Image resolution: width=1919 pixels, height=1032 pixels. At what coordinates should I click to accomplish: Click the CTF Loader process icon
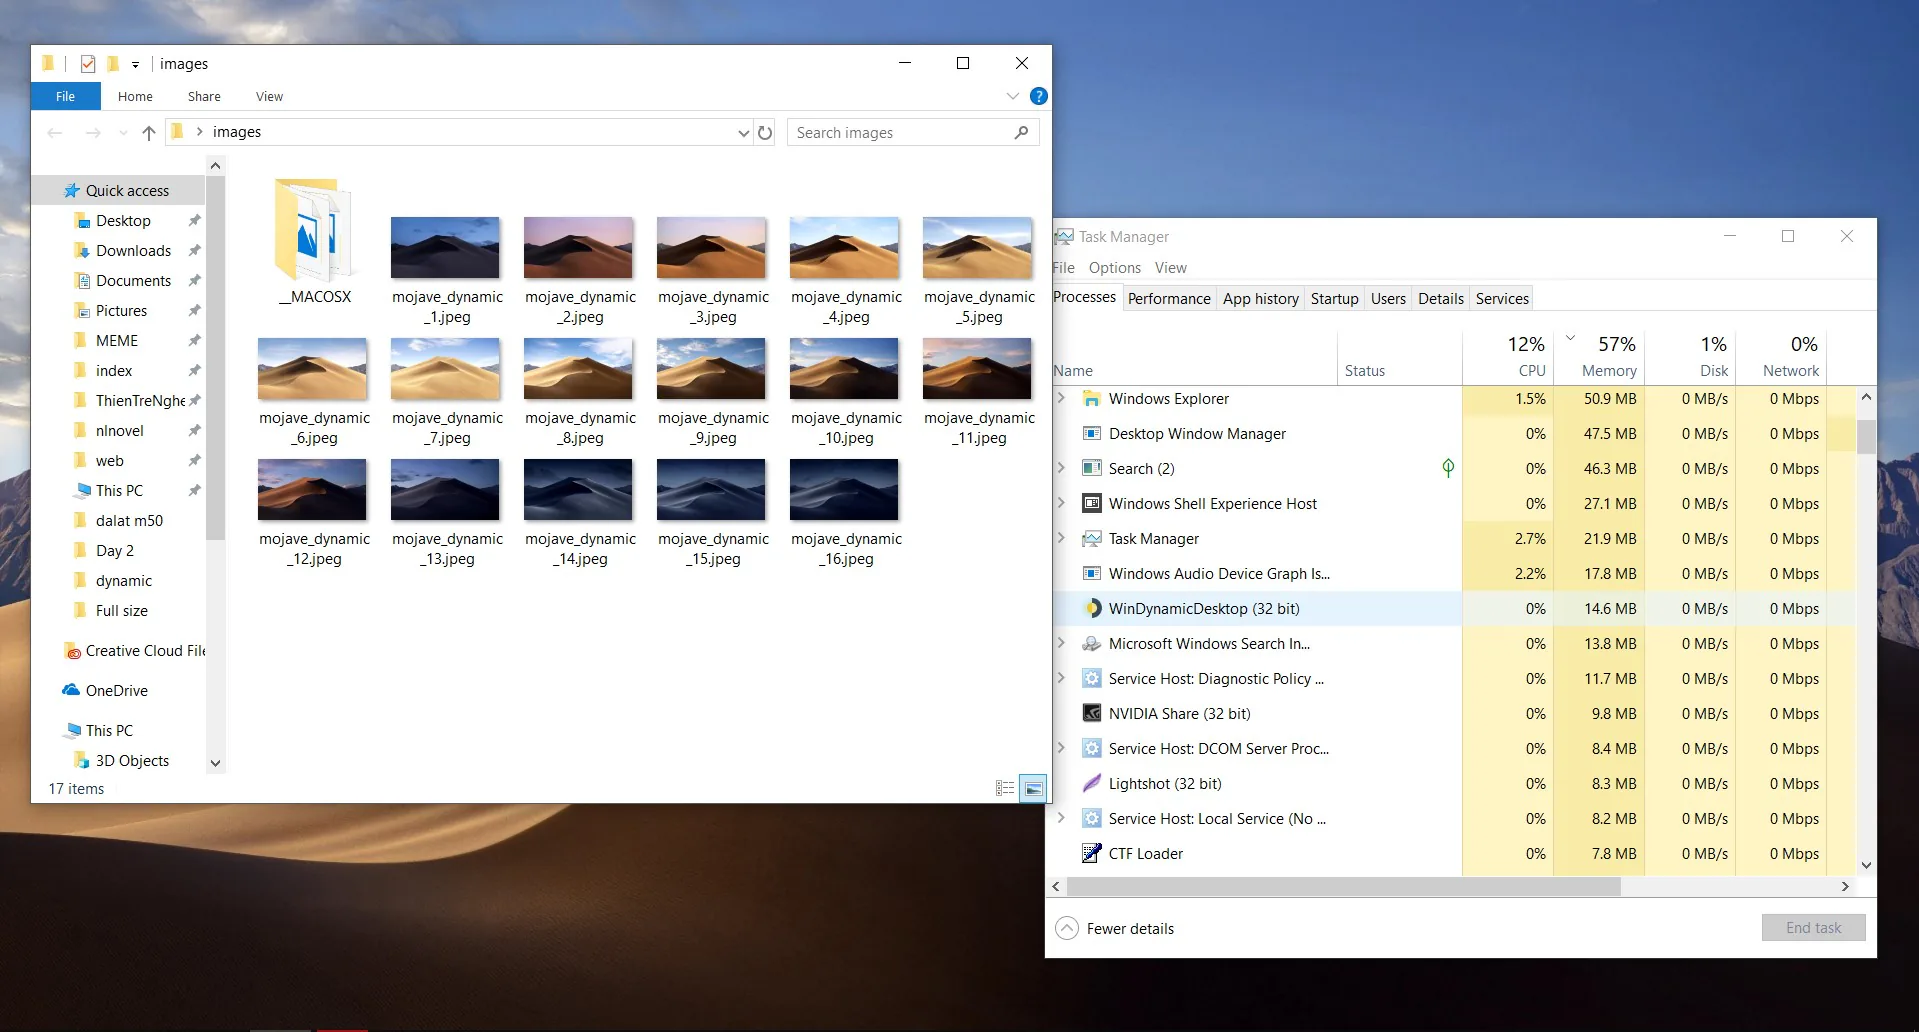(x=1092, y=853)
